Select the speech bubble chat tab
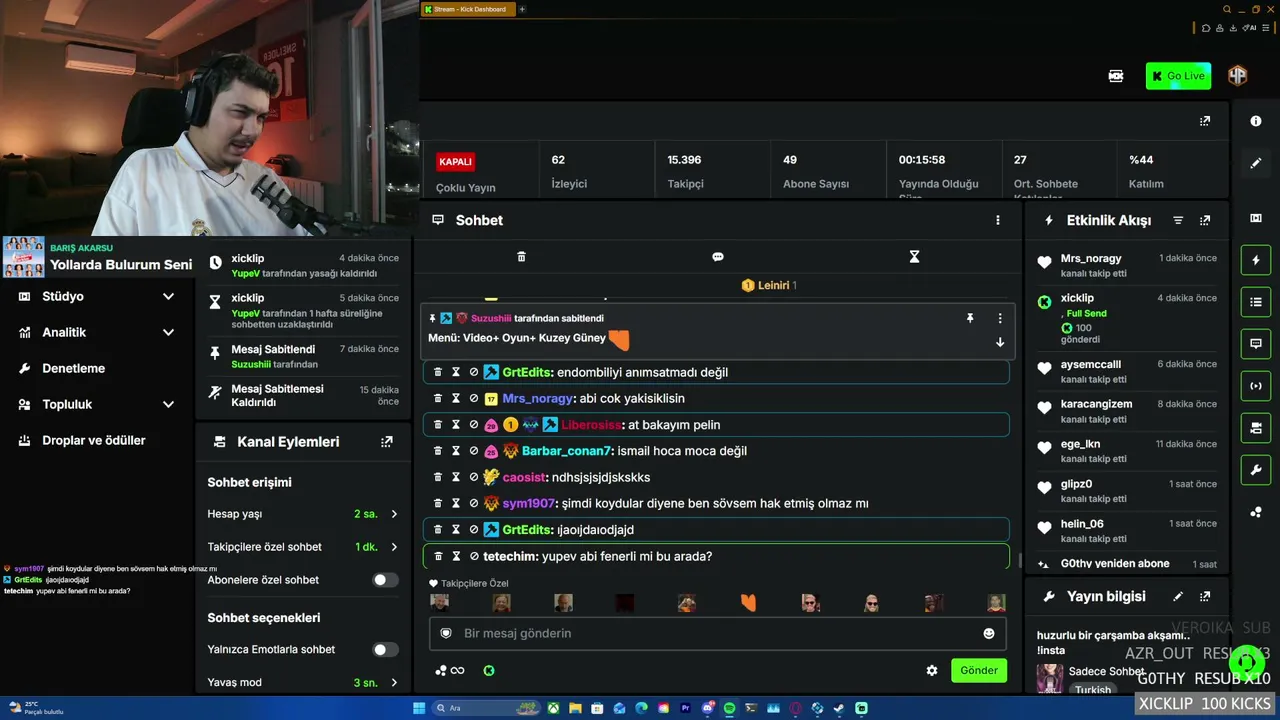Image resolution: width=1280 pixels, height=720 pixels. click(x=717, y=257)
